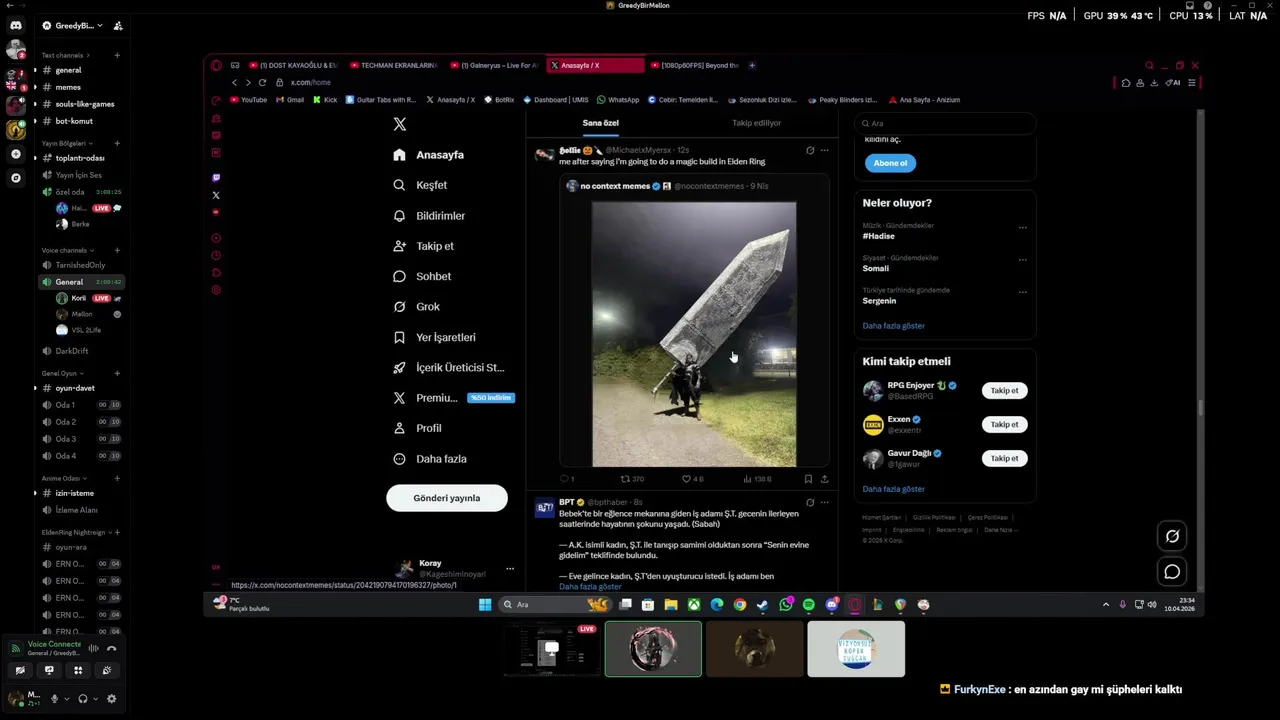Image resolution: width=1280 pixels, height=720 pixels.
Task: Open #Hadise trending topic
Action: 879,236
